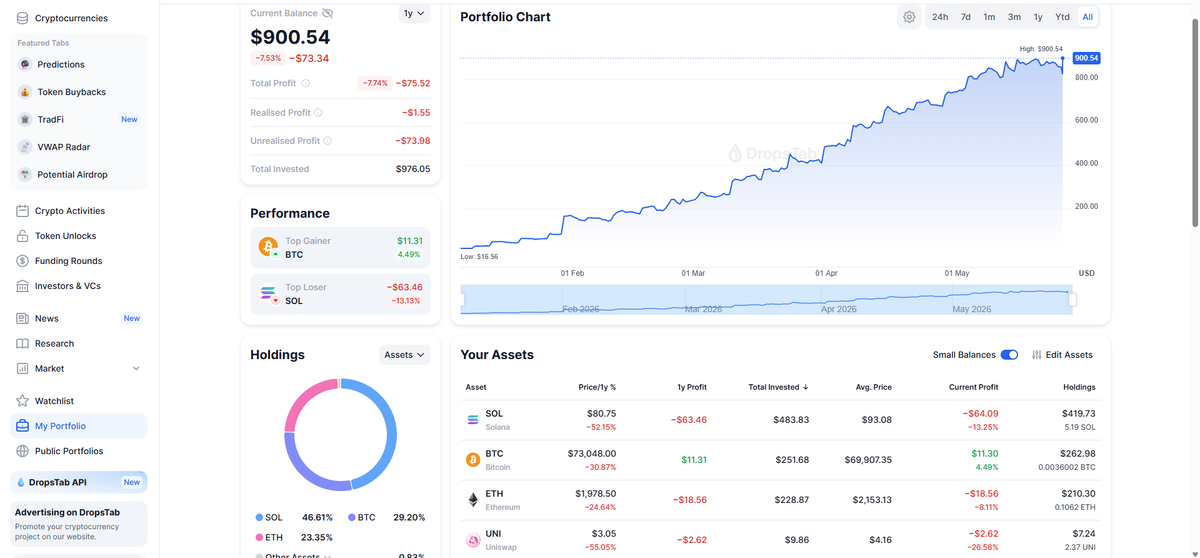
Task: Click the Predictions sidebar icon
Action: [x=25, y=64]
